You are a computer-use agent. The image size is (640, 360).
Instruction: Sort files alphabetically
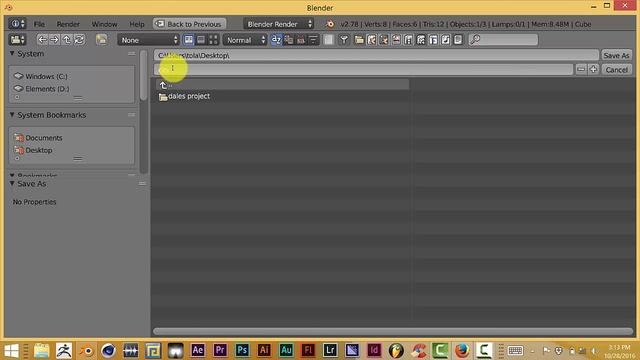pyautogui.click(x=276, y=40)
